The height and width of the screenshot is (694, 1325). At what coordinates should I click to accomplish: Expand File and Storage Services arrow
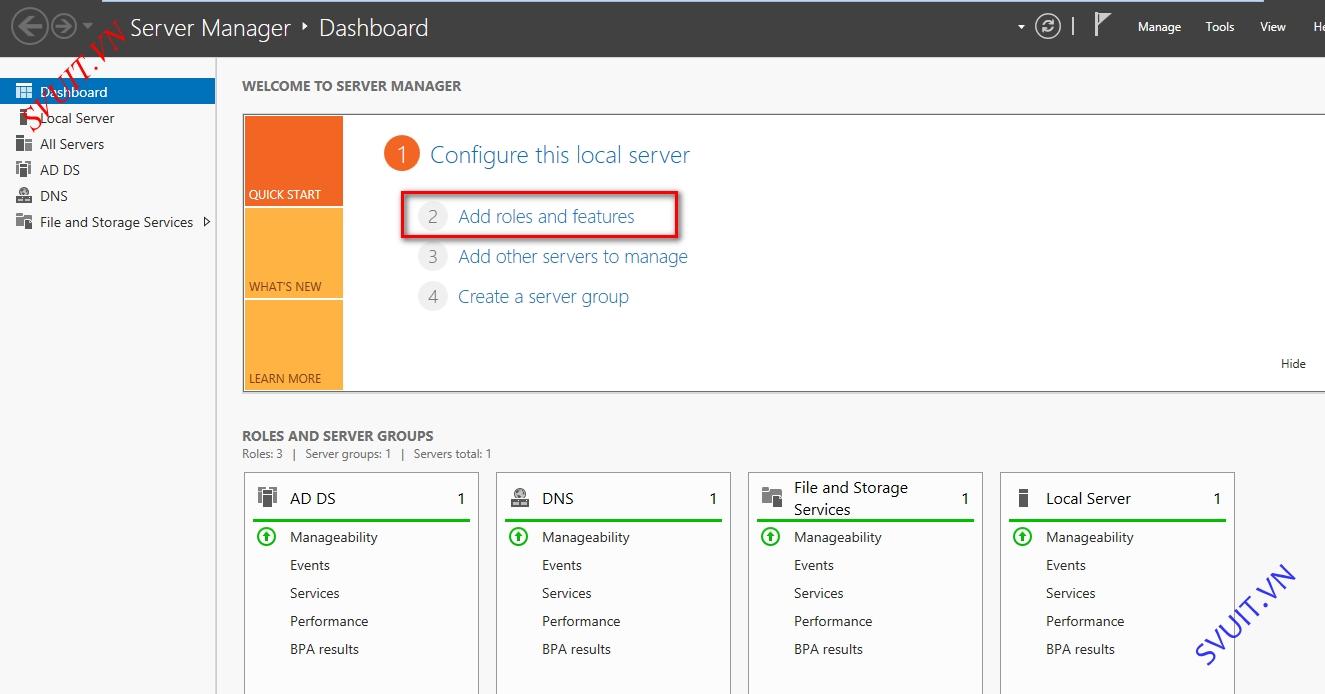(x=207, y=222)
